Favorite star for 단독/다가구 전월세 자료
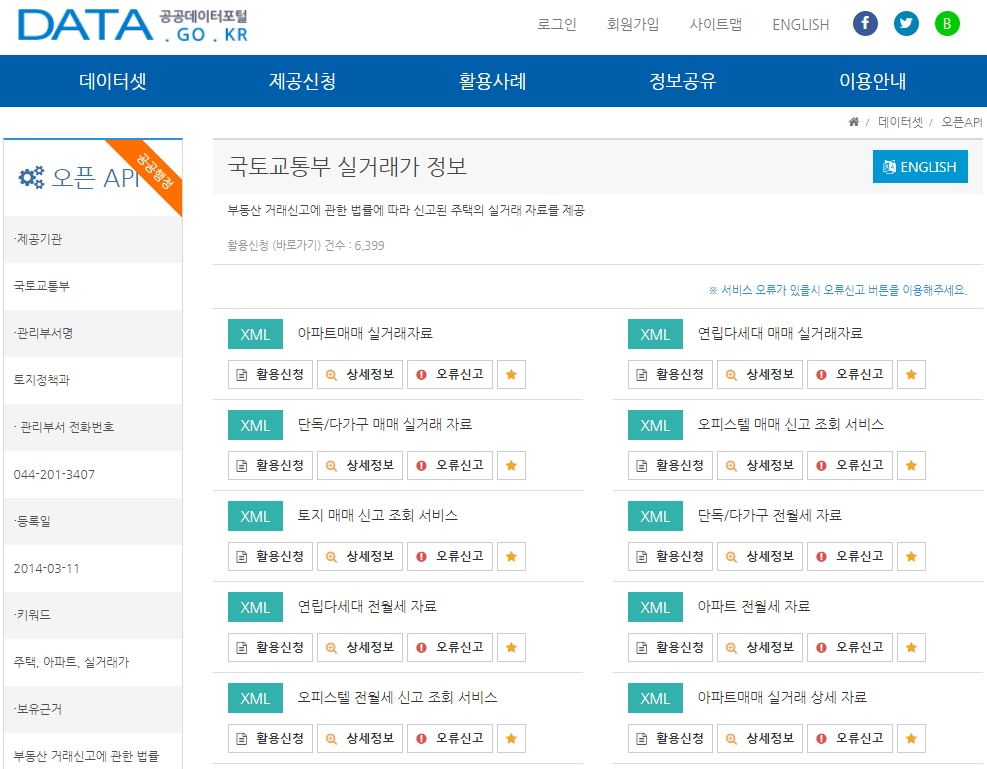This screenshot has width=987, height=769. 911,556
